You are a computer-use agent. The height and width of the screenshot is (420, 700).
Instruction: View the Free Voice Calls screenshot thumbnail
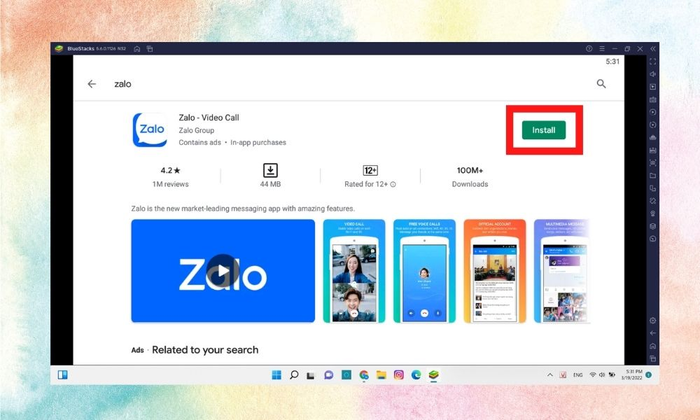(x=424, y=271)
